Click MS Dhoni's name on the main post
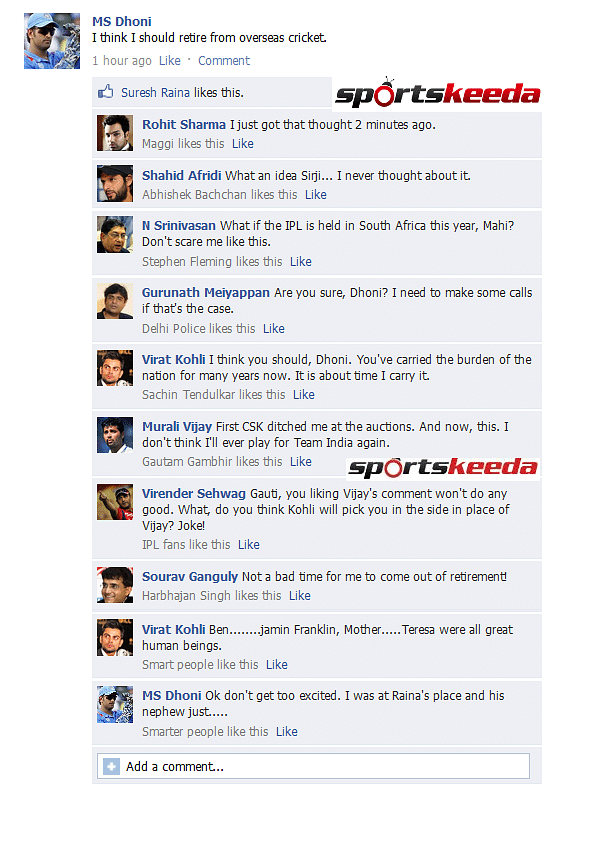 tap(122, 22)
